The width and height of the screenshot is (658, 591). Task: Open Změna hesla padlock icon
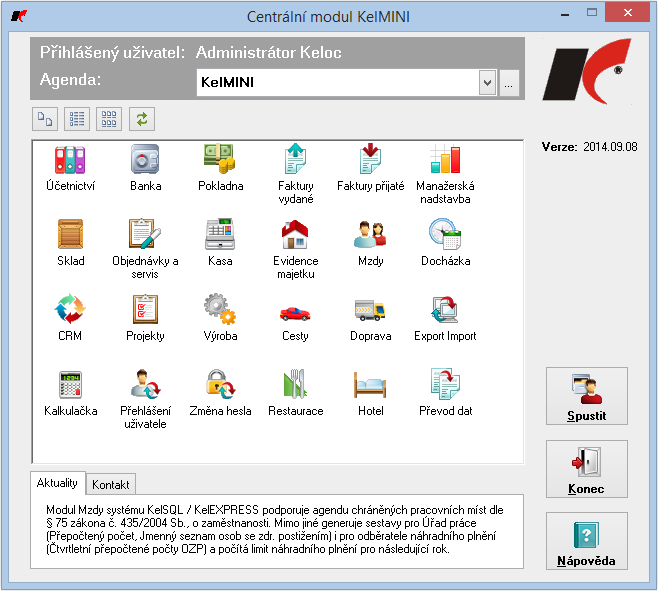(220, 393)
